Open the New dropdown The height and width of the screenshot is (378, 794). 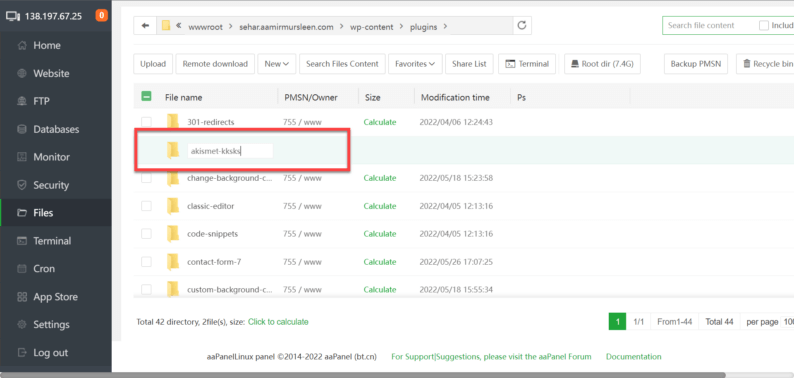[276, 64]
